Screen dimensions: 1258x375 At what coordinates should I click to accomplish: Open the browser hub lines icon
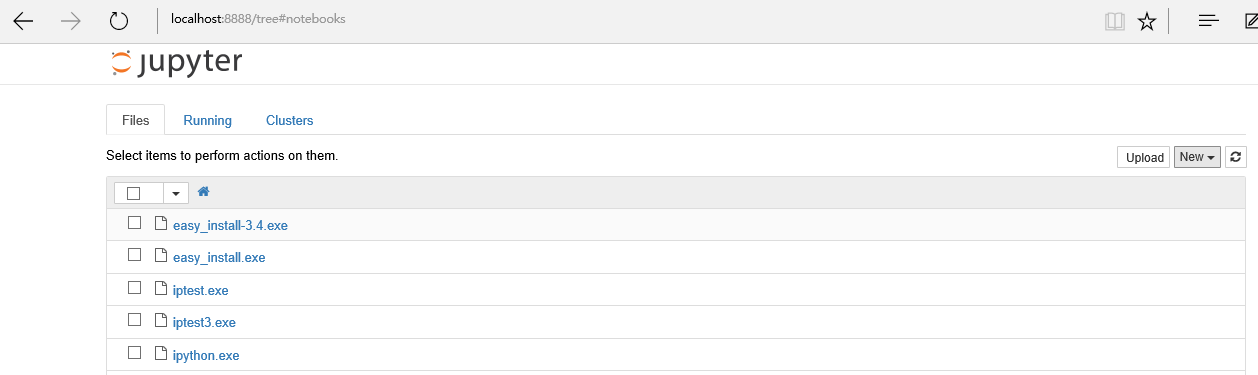1208,20
